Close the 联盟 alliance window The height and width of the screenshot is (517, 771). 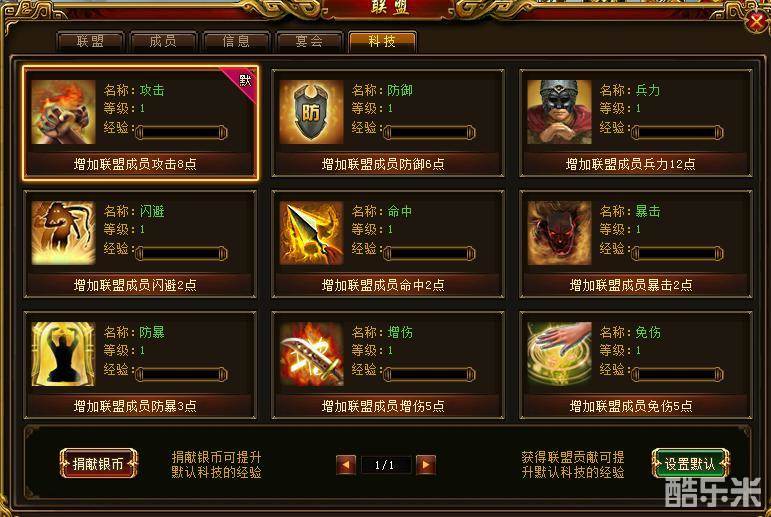click(x=756, y=22)
